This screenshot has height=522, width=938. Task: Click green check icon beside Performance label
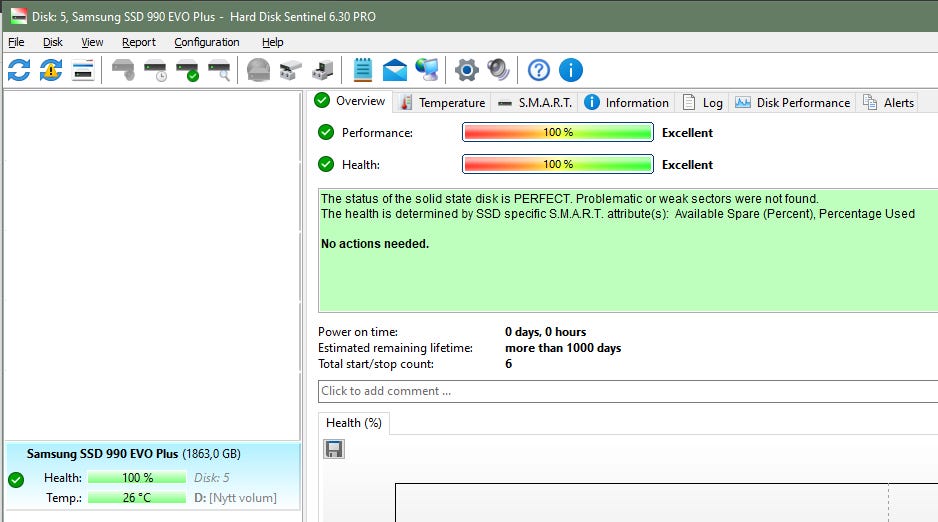tap(326, 132)
